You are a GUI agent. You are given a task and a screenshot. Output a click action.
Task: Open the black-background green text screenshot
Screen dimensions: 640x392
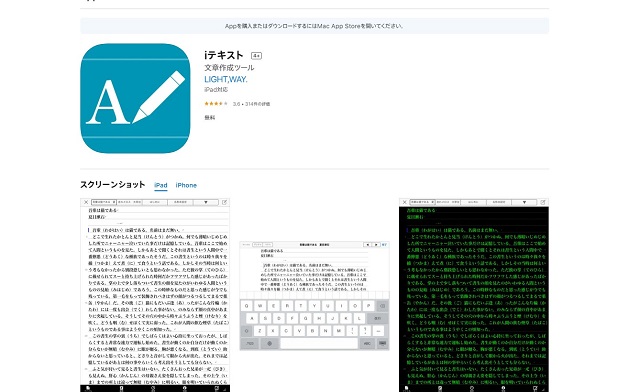(x=474, y=295)
